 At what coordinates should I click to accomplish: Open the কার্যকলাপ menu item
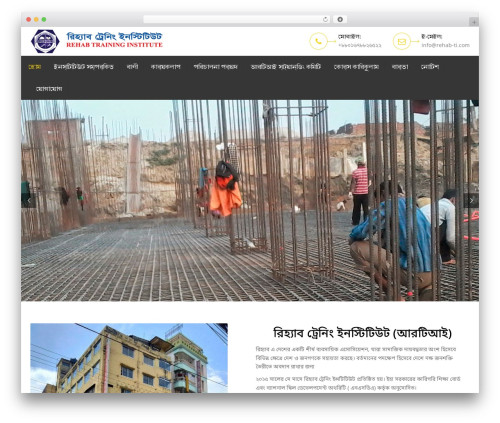166,67
